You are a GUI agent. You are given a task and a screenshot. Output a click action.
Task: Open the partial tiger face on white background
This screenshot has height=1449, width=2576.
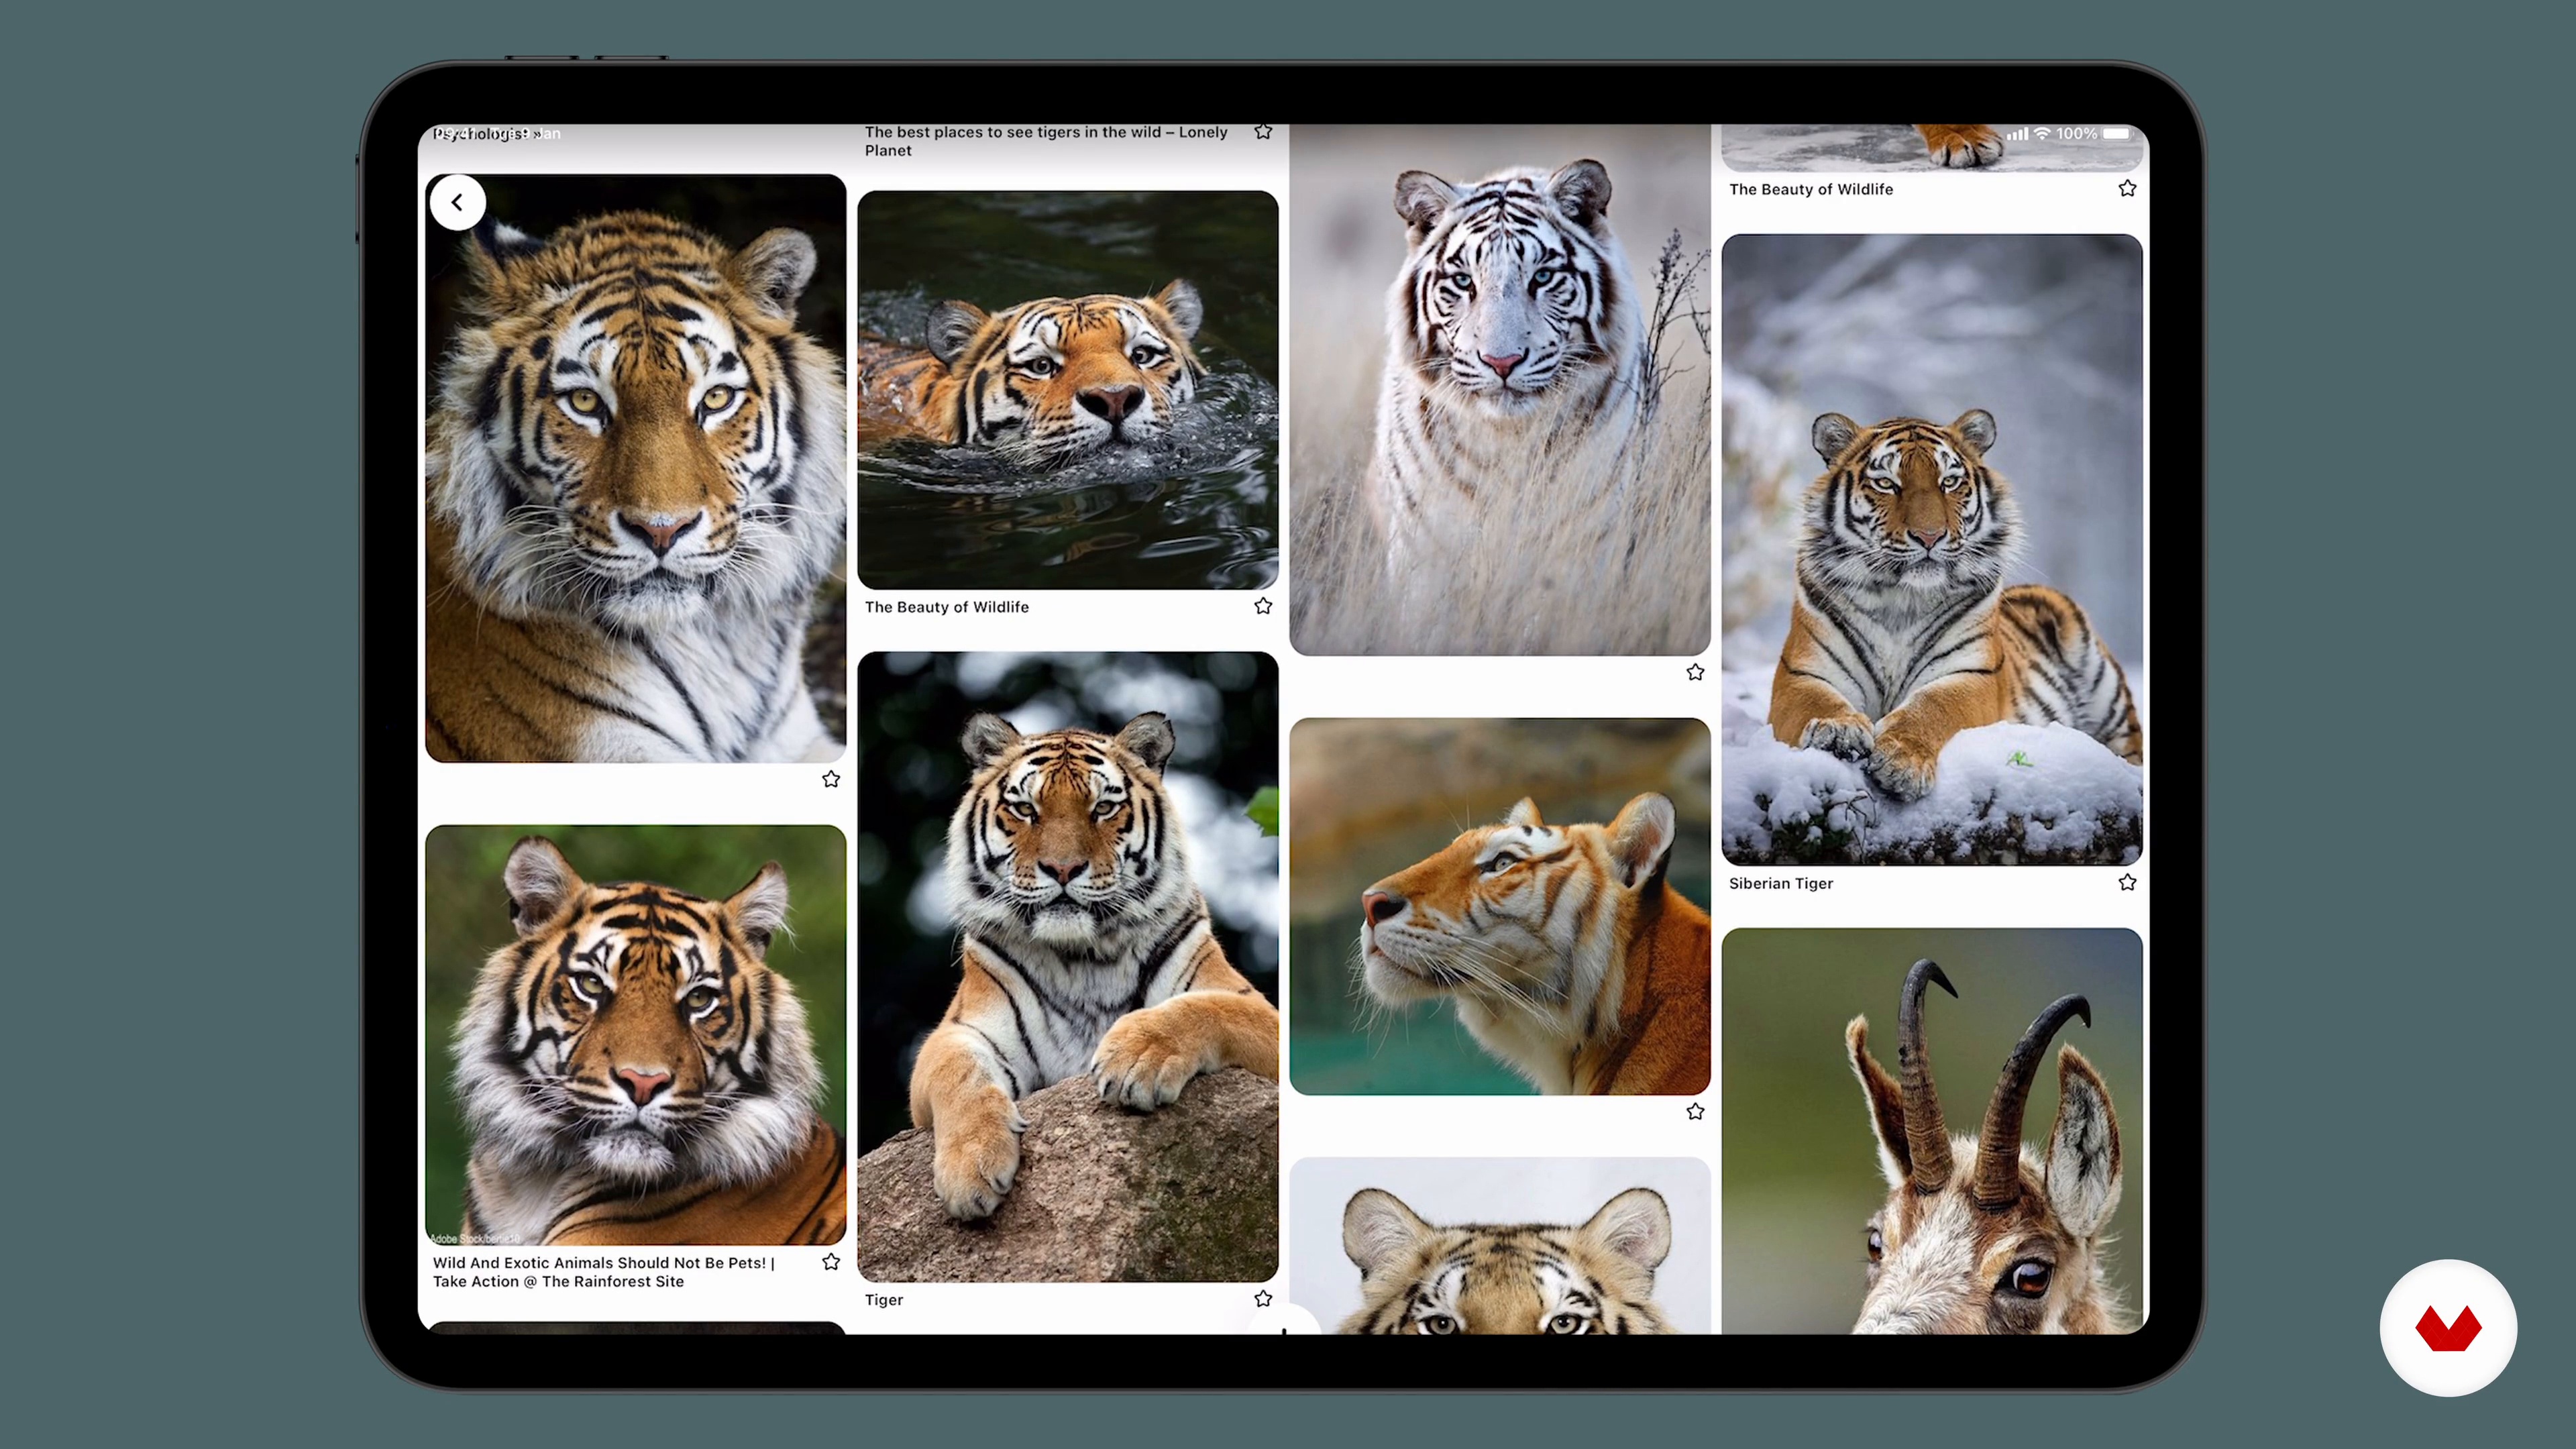click(x=1499, y=1246)
